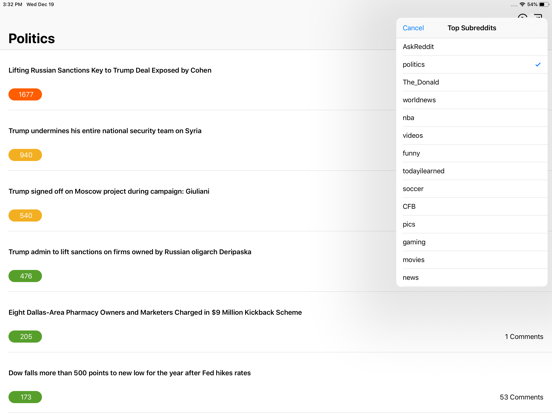
Task: Tap the checkmark on the politics row
Action: [x=538, y=64]
